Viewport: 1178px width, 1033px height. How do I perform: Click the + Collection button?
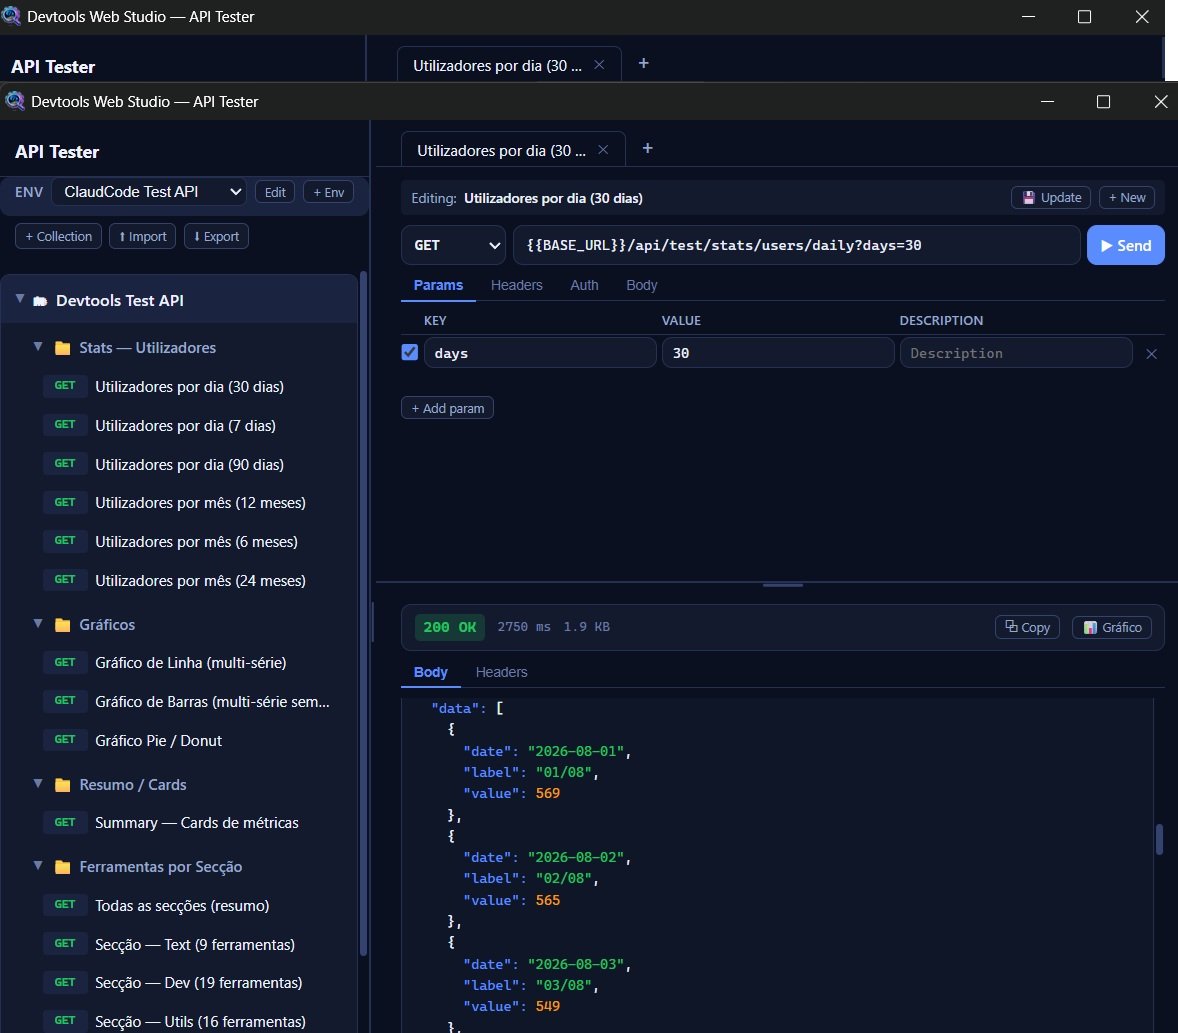click(x=58, y=237)
